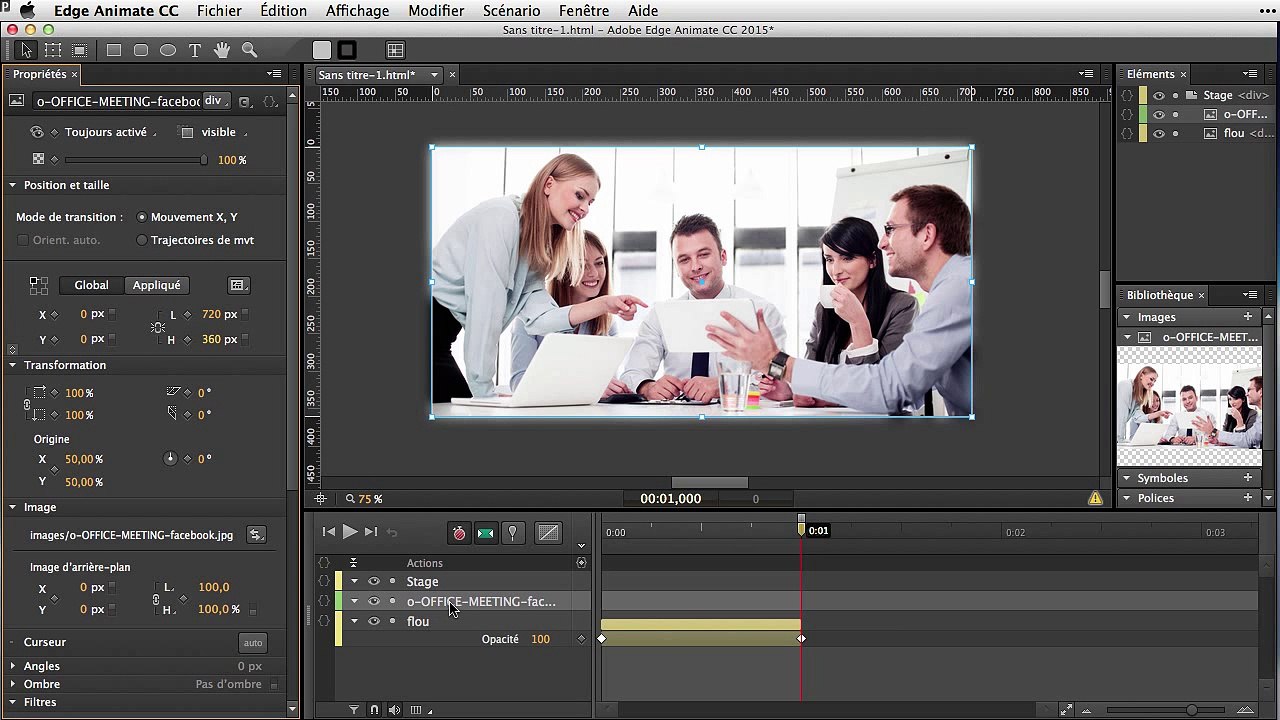
Task: Toggle the Auto-Keyframe stopwatch mode
Action: [x=459, y=533]
